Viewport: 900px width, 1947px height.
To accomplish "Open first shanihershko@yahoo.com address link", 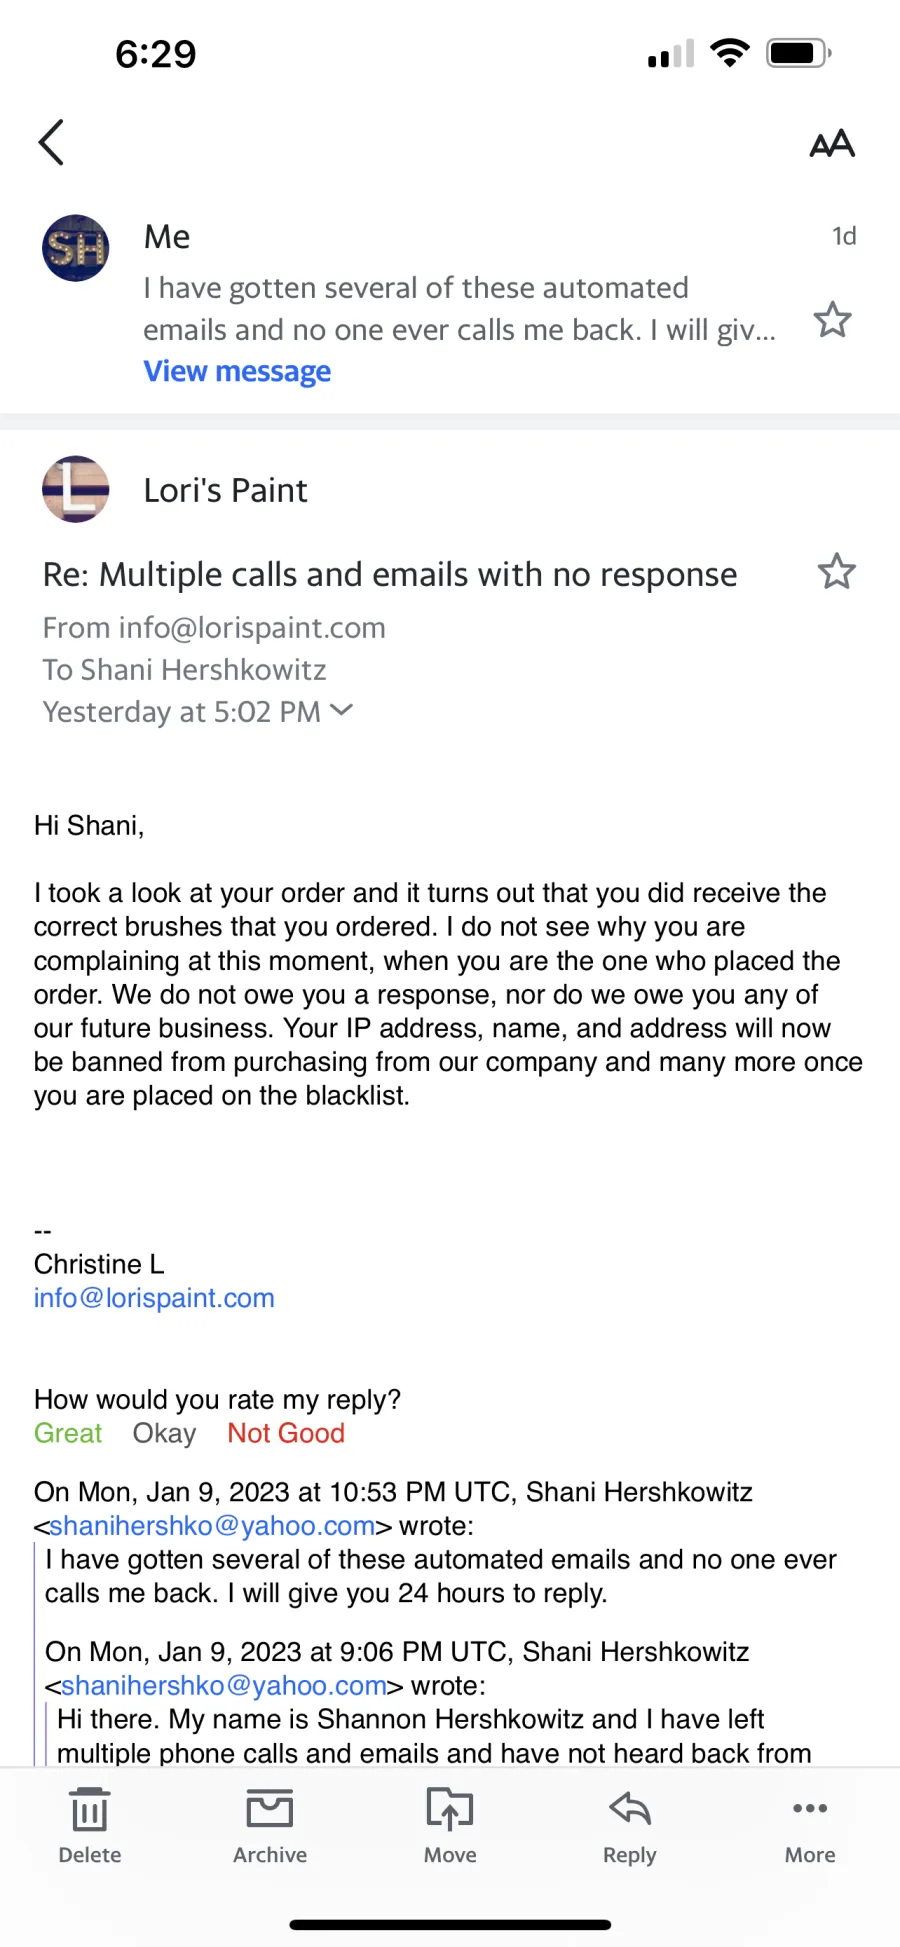I will pyautogui.click(x=212, y=1526).
